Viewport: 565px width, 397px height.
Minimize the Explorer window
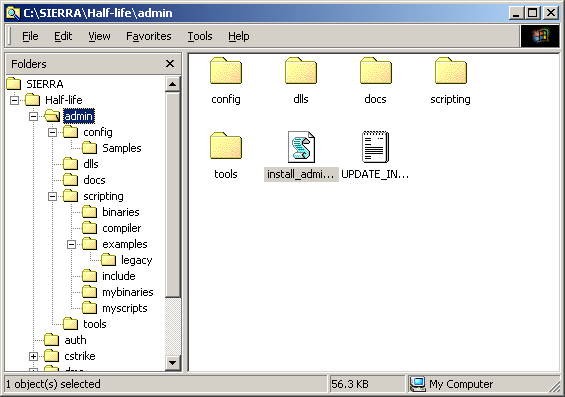tap(516, 13)
